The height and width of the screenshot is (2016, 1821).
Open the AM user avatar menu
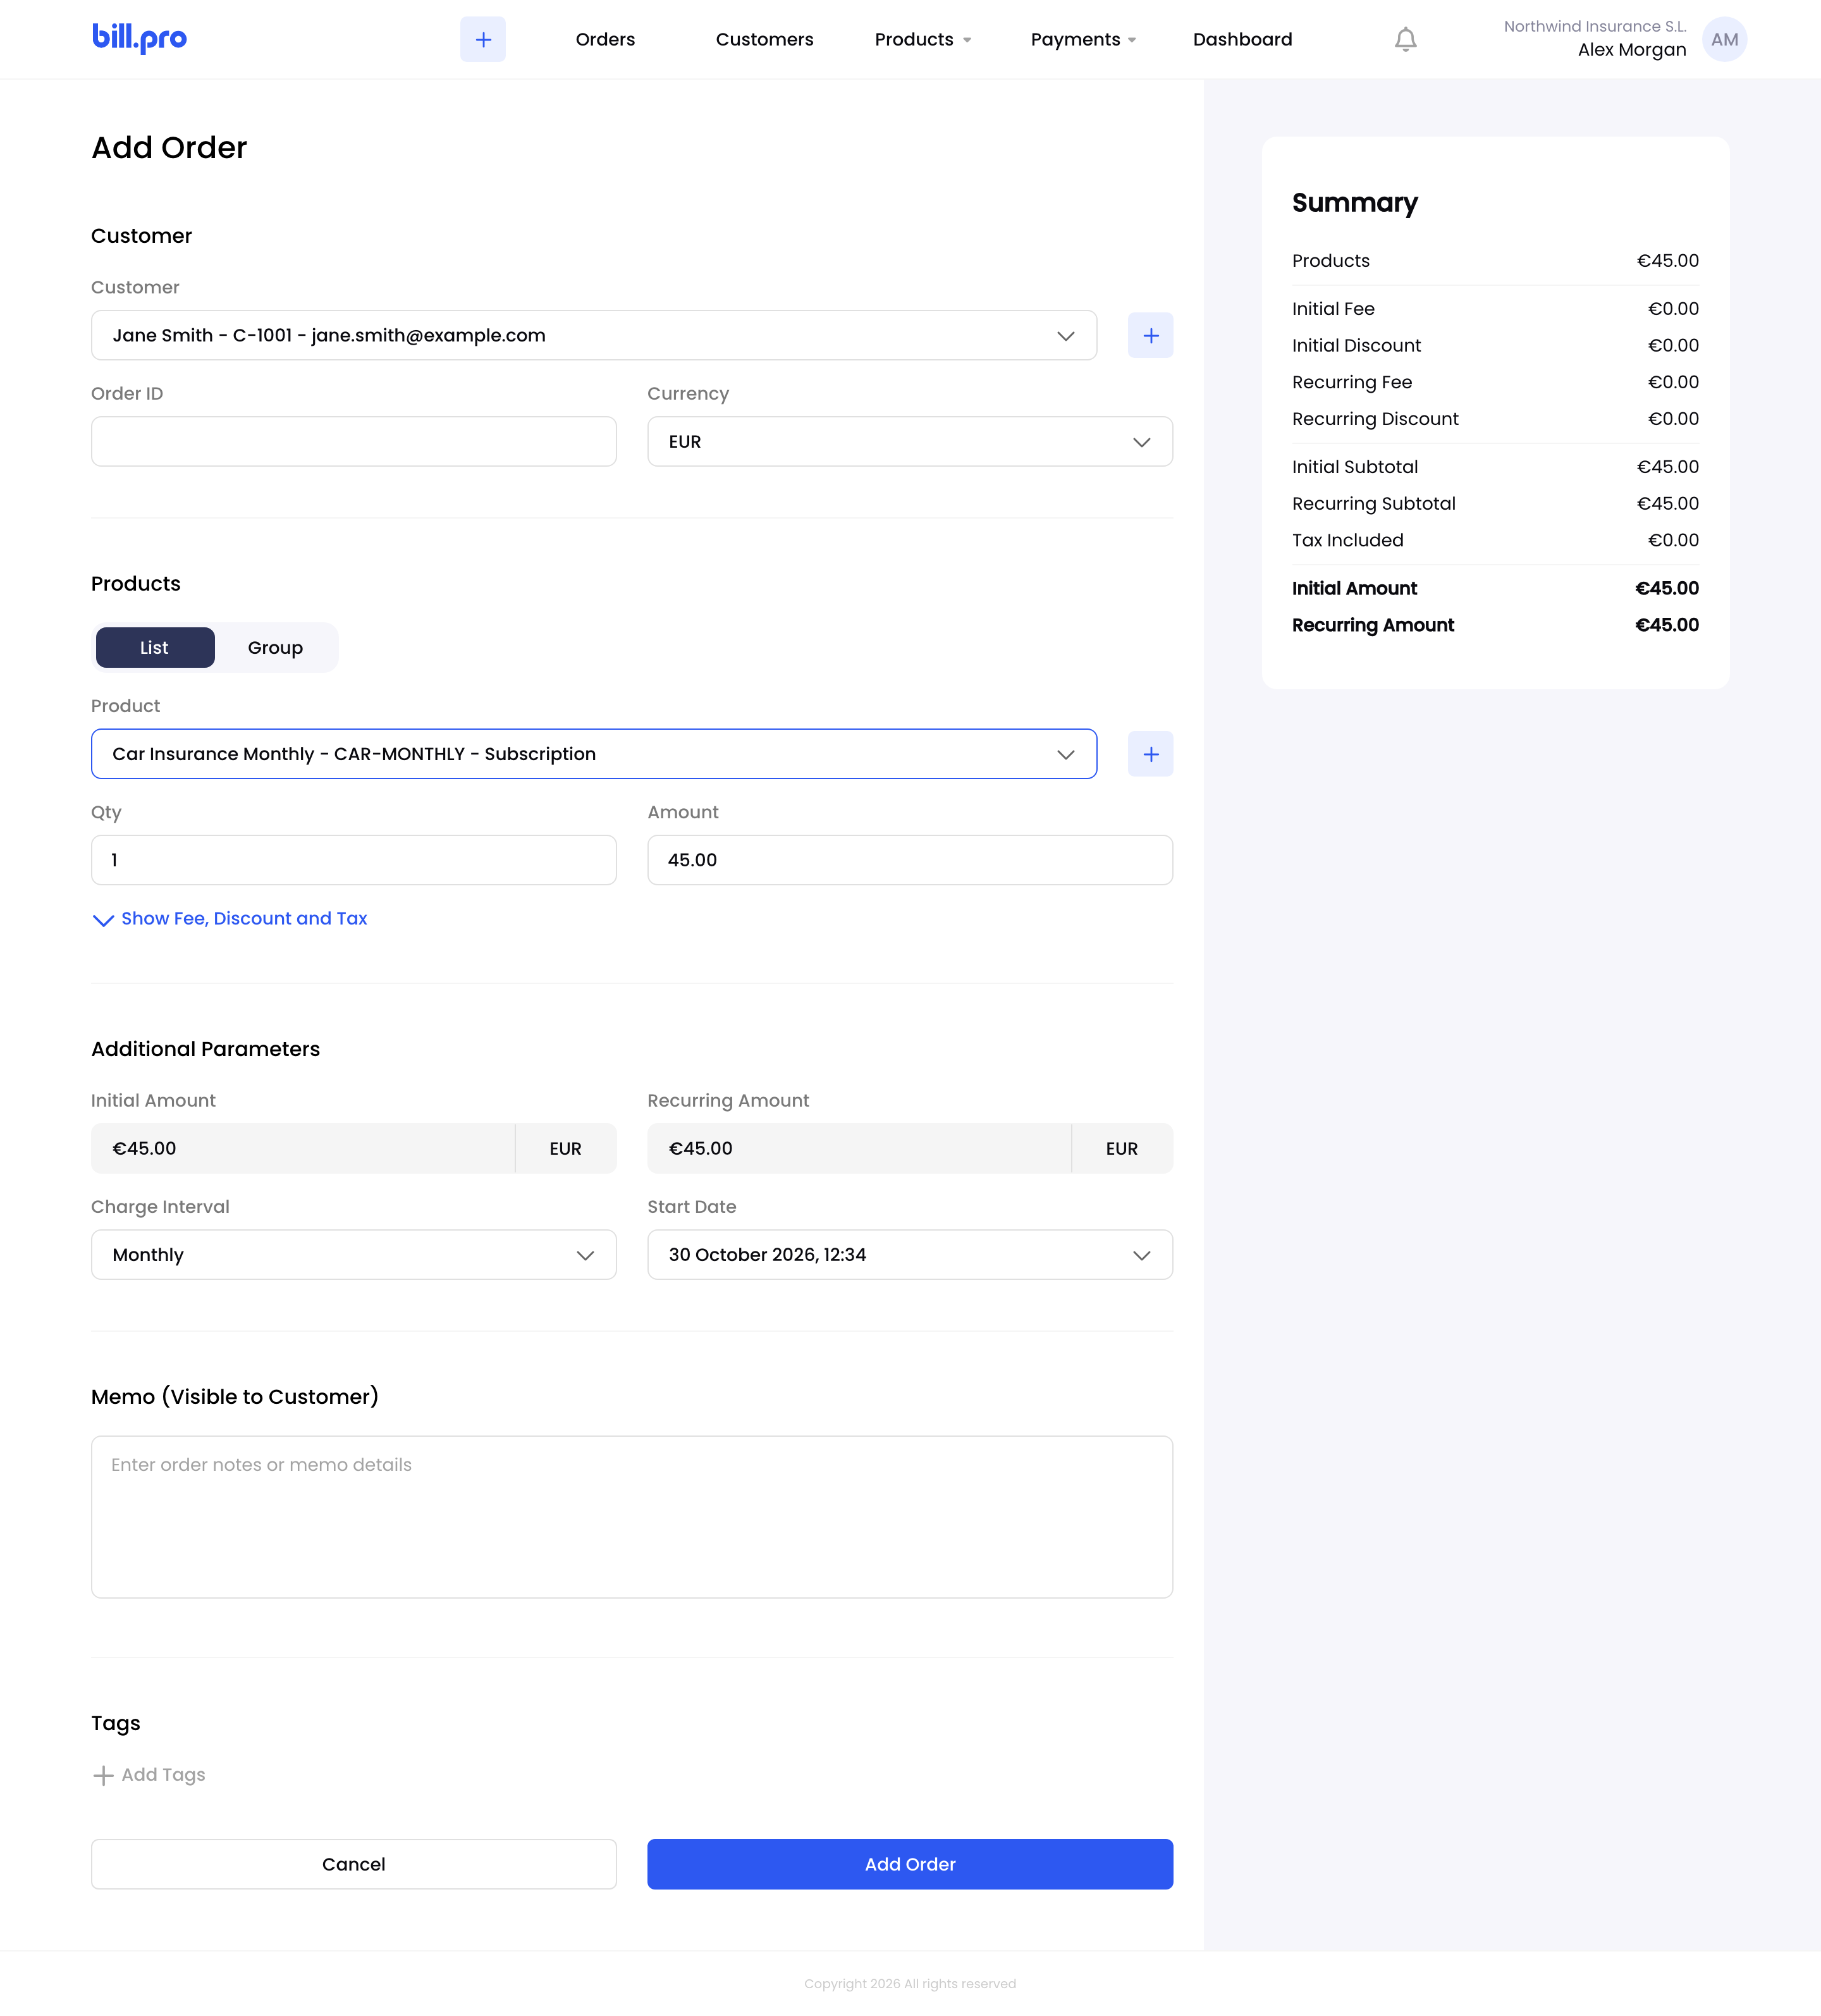1724,39
